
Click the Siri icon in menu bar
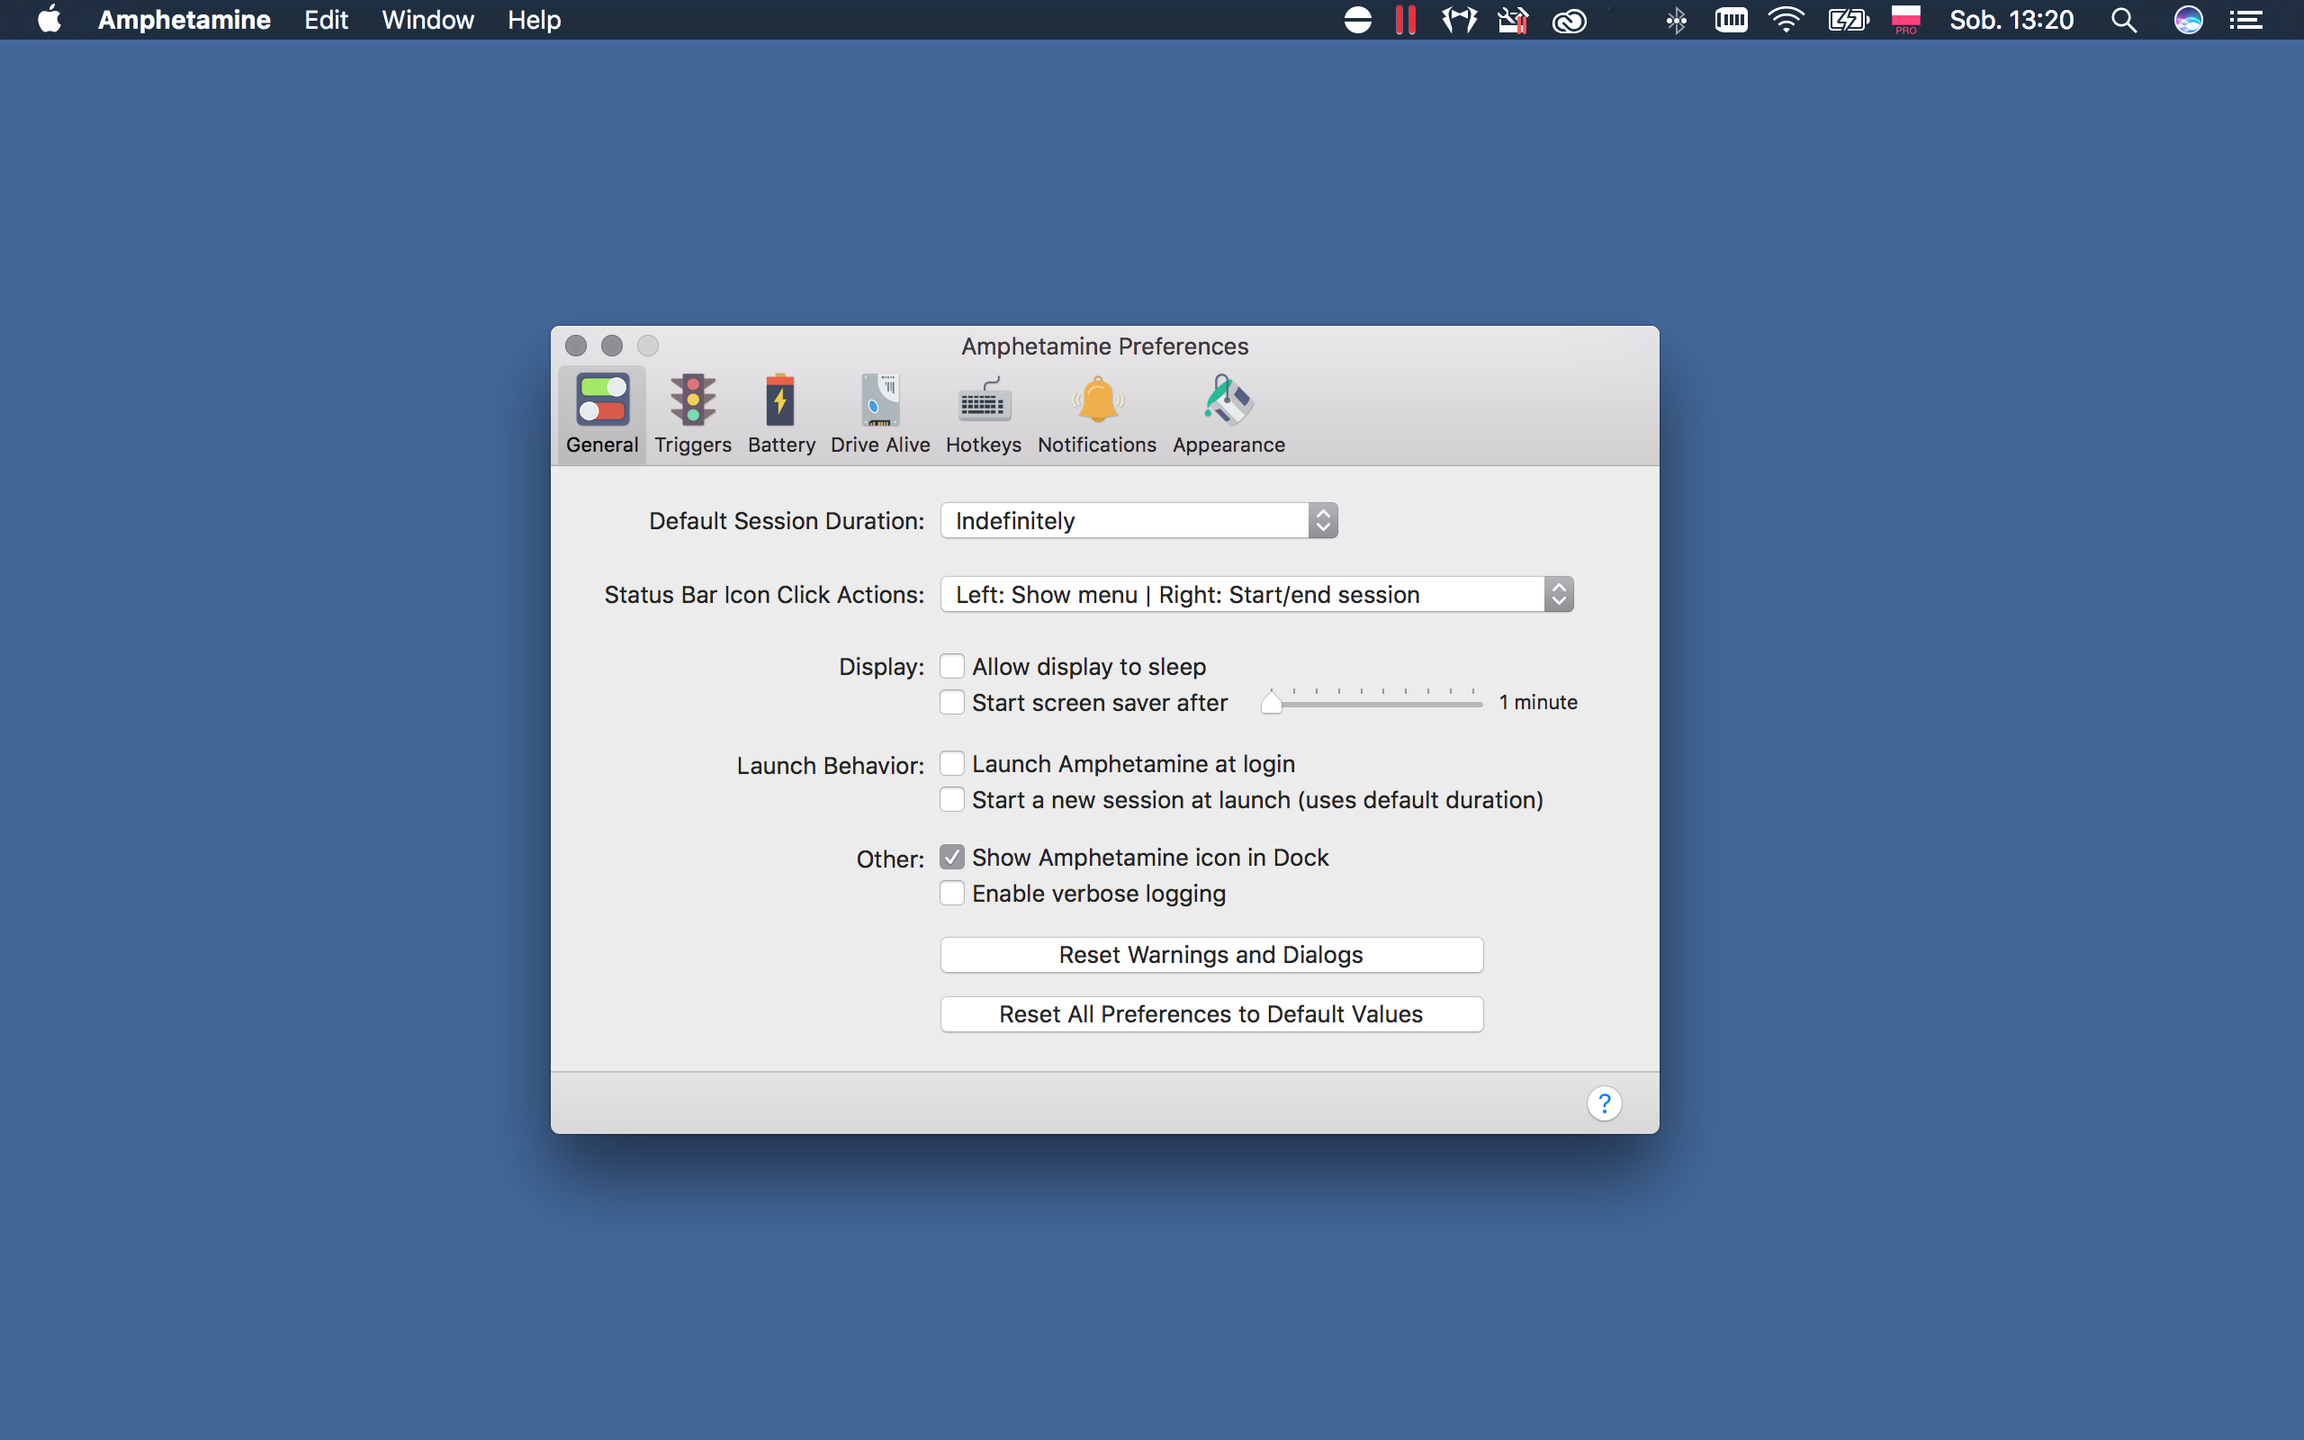2188,20
